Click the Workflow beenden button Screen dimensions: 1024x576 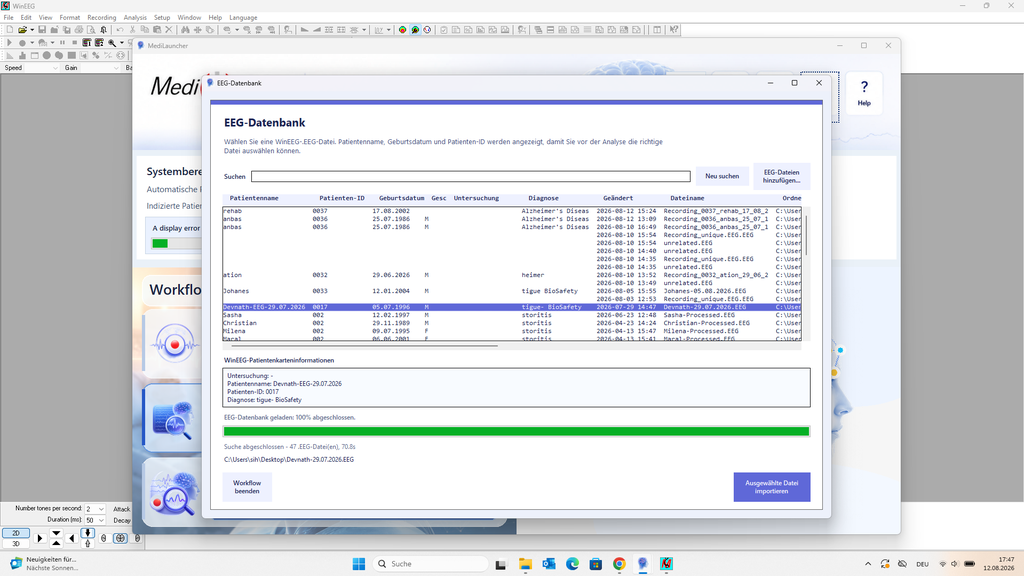coord(247,487)
